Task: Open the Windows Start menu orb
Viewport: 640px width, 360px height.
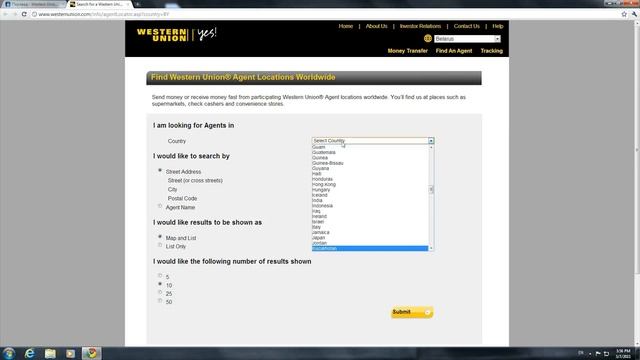Action: click(9, 353)
